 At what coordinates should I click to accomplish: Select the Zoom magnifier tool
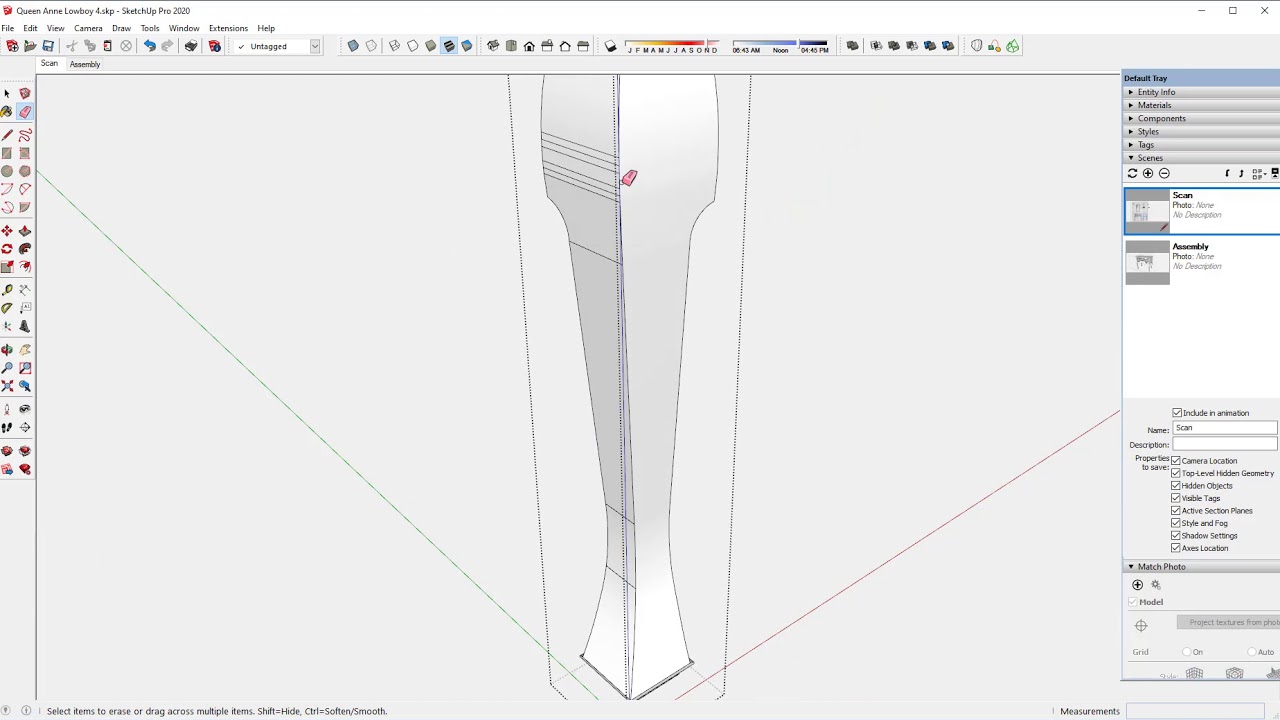[x=7, y=368]
